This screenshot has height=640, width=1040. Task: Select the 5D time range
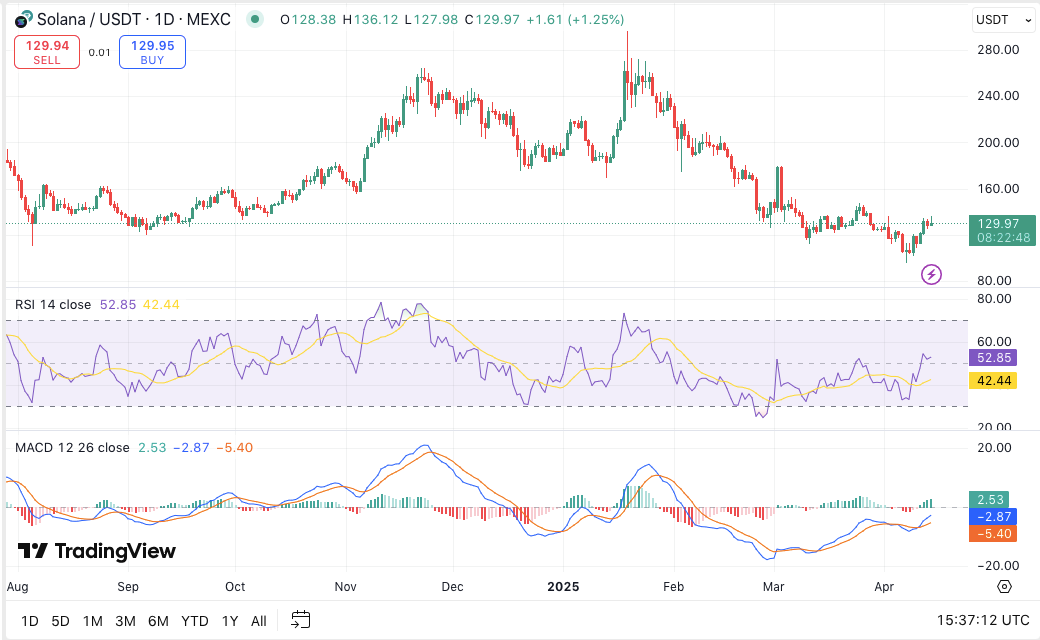point(61,621)
